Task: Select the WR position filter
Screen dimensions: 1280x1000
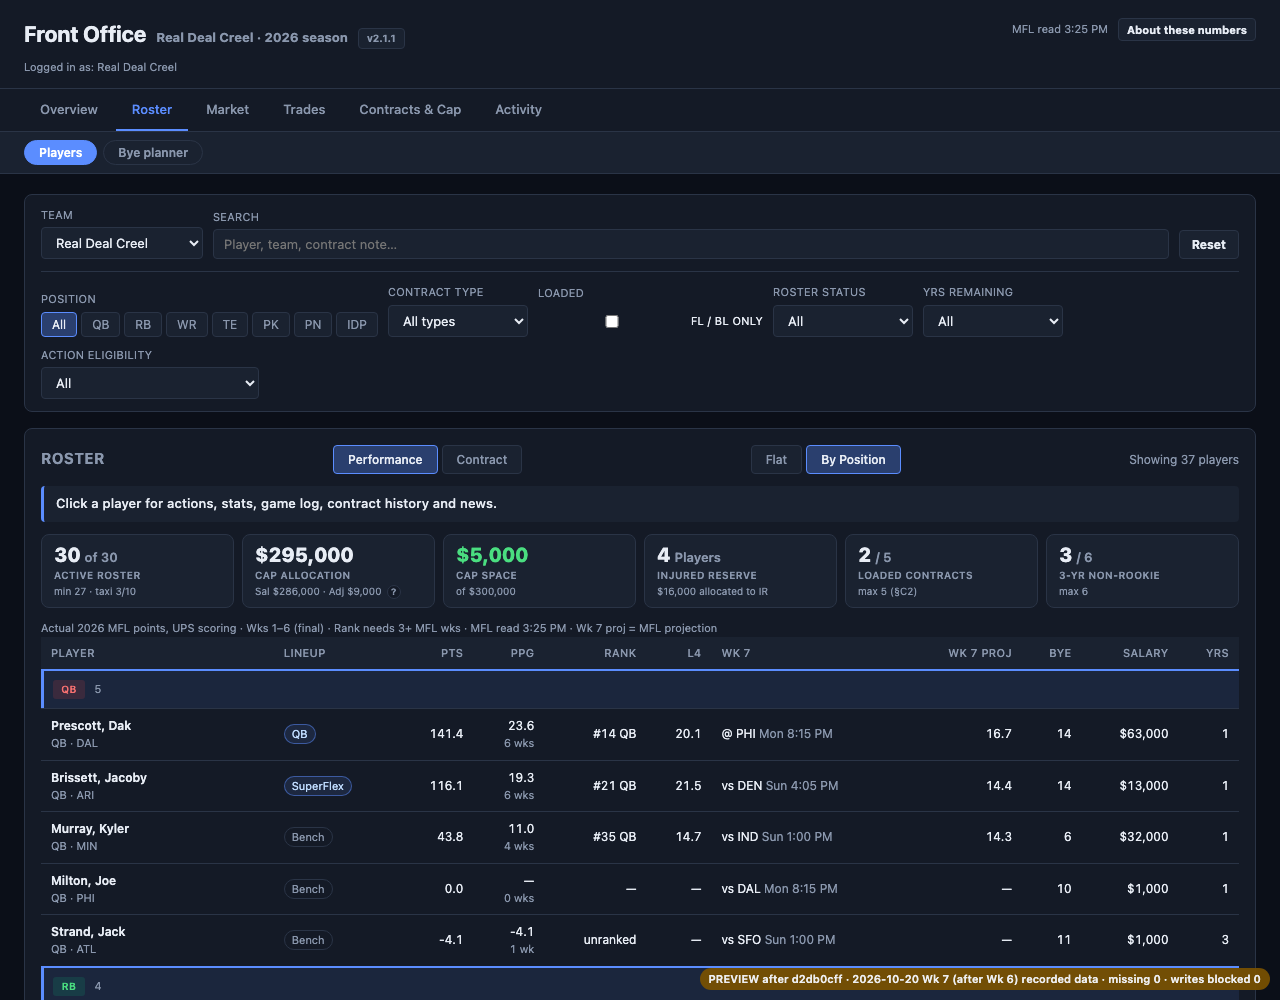Action: point(187,325)
